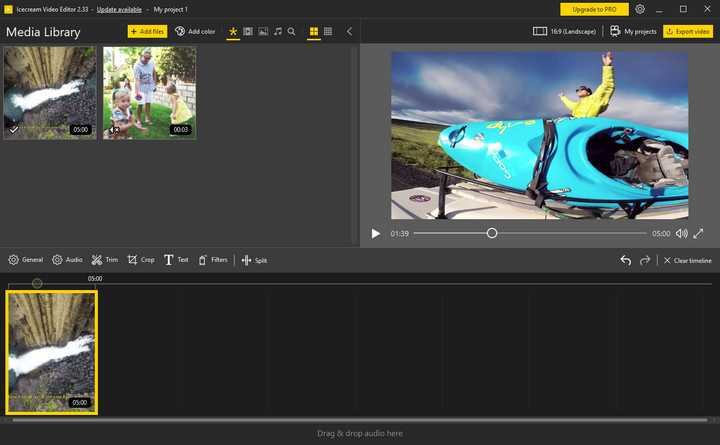Search the media library

tap(292, 32)
